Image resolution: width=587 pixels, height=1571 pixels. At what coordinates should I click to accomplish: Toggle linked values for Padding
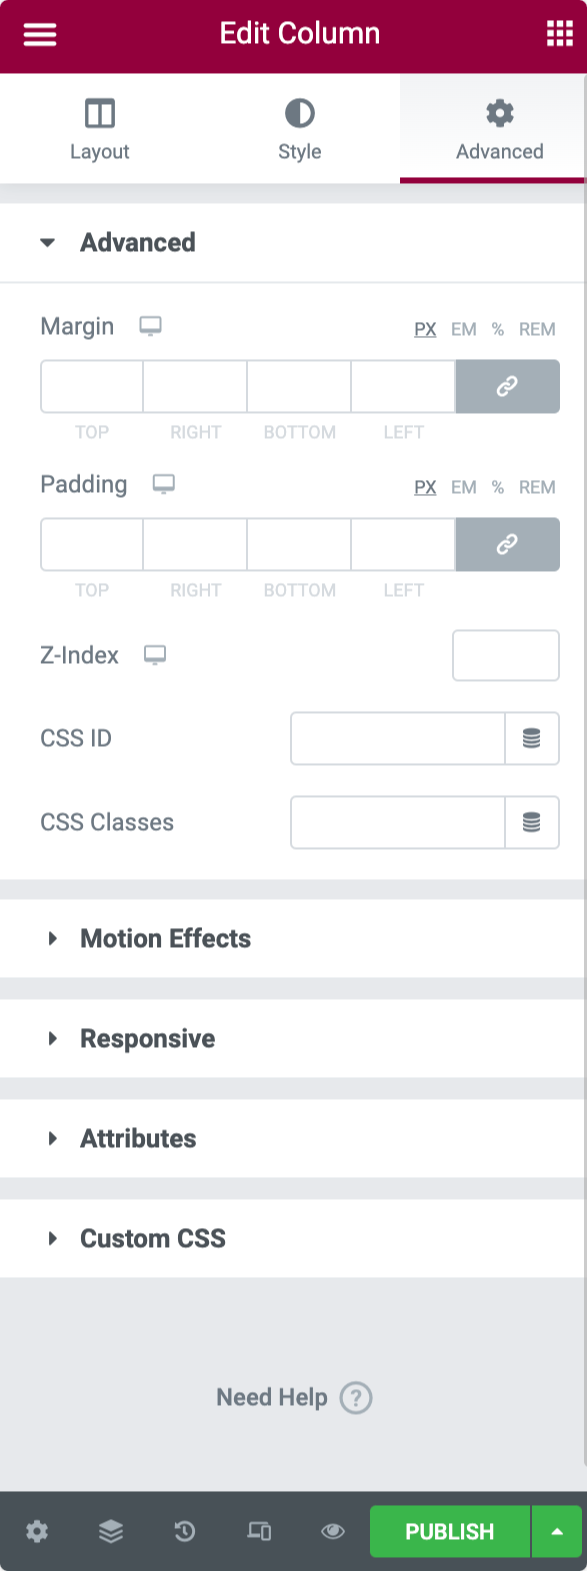tap(507, 544)
